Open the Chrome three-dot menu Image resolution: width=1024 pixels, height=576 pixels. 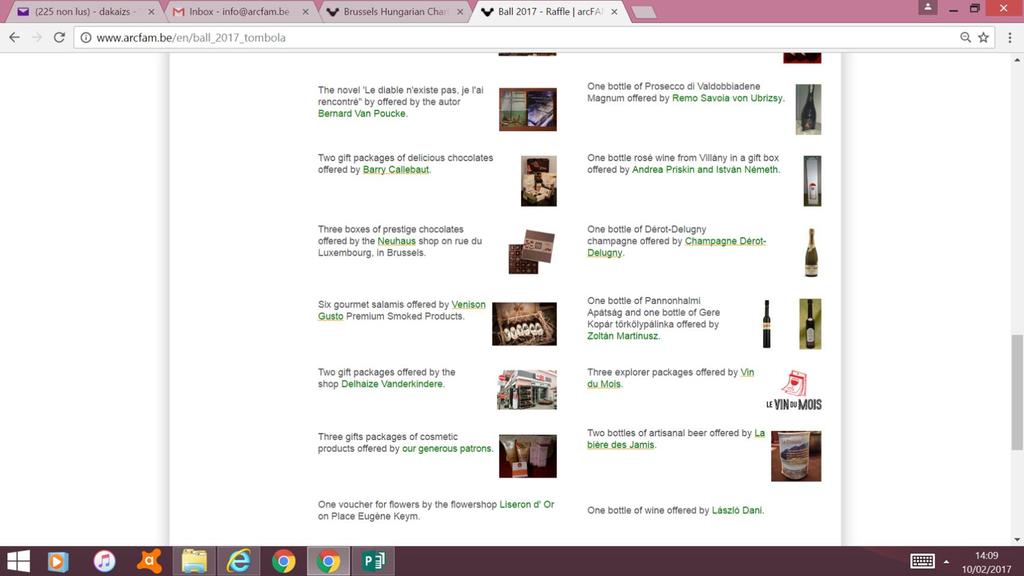click(x=1010, y=37)
